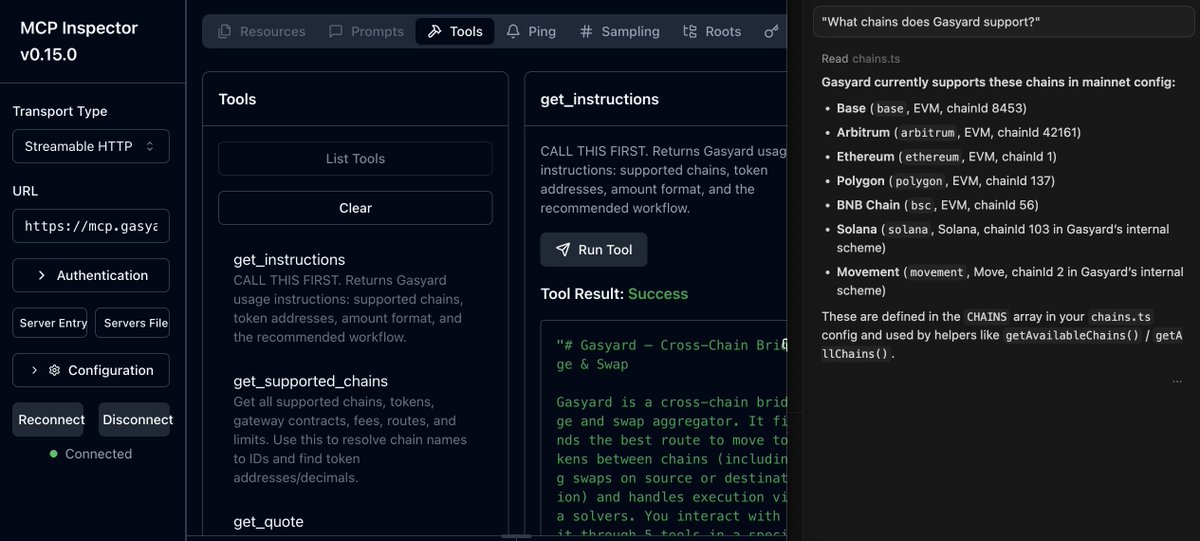Click the List Tools button
The width and height of the screenshot is (1200, 541).
[x=355, y=158]
